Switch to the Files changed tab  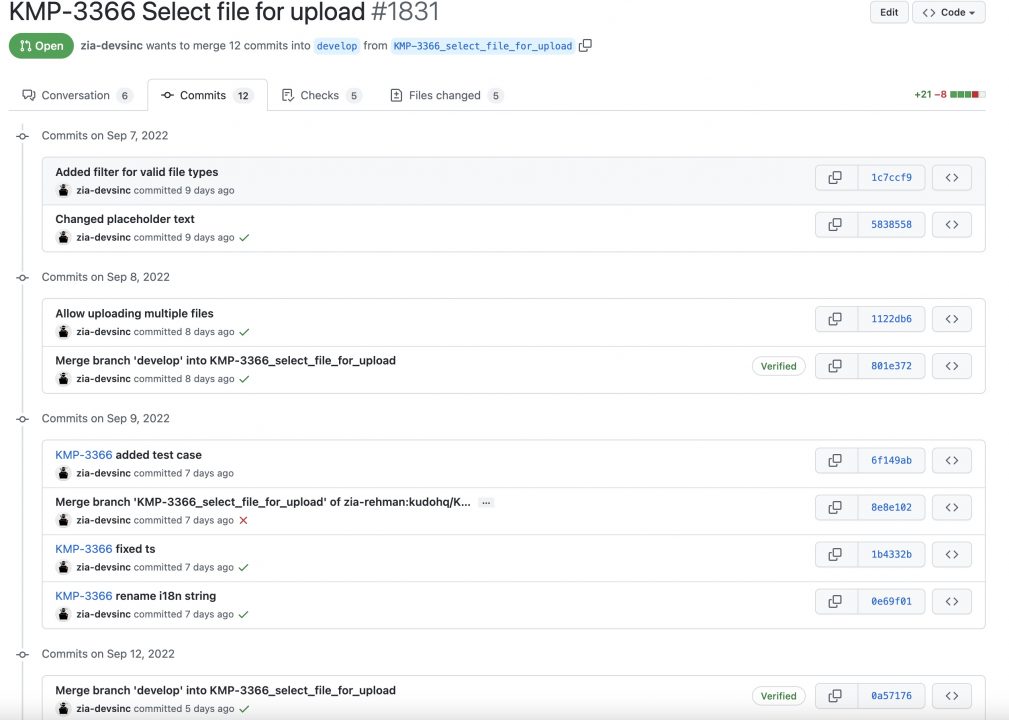click(444, 94)
